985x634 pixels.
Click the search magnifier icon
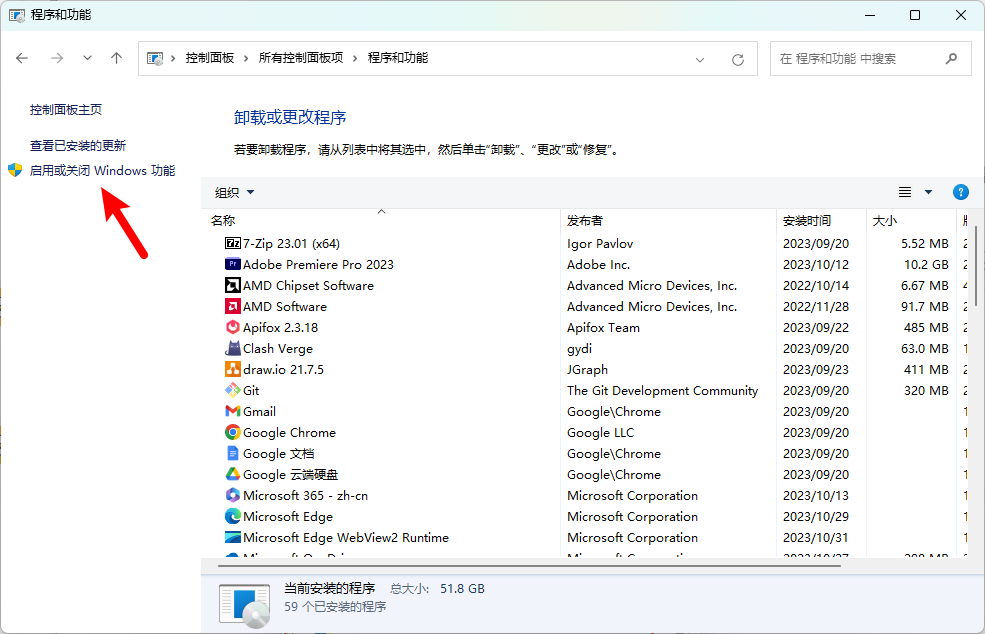click(x=952, y=58)
